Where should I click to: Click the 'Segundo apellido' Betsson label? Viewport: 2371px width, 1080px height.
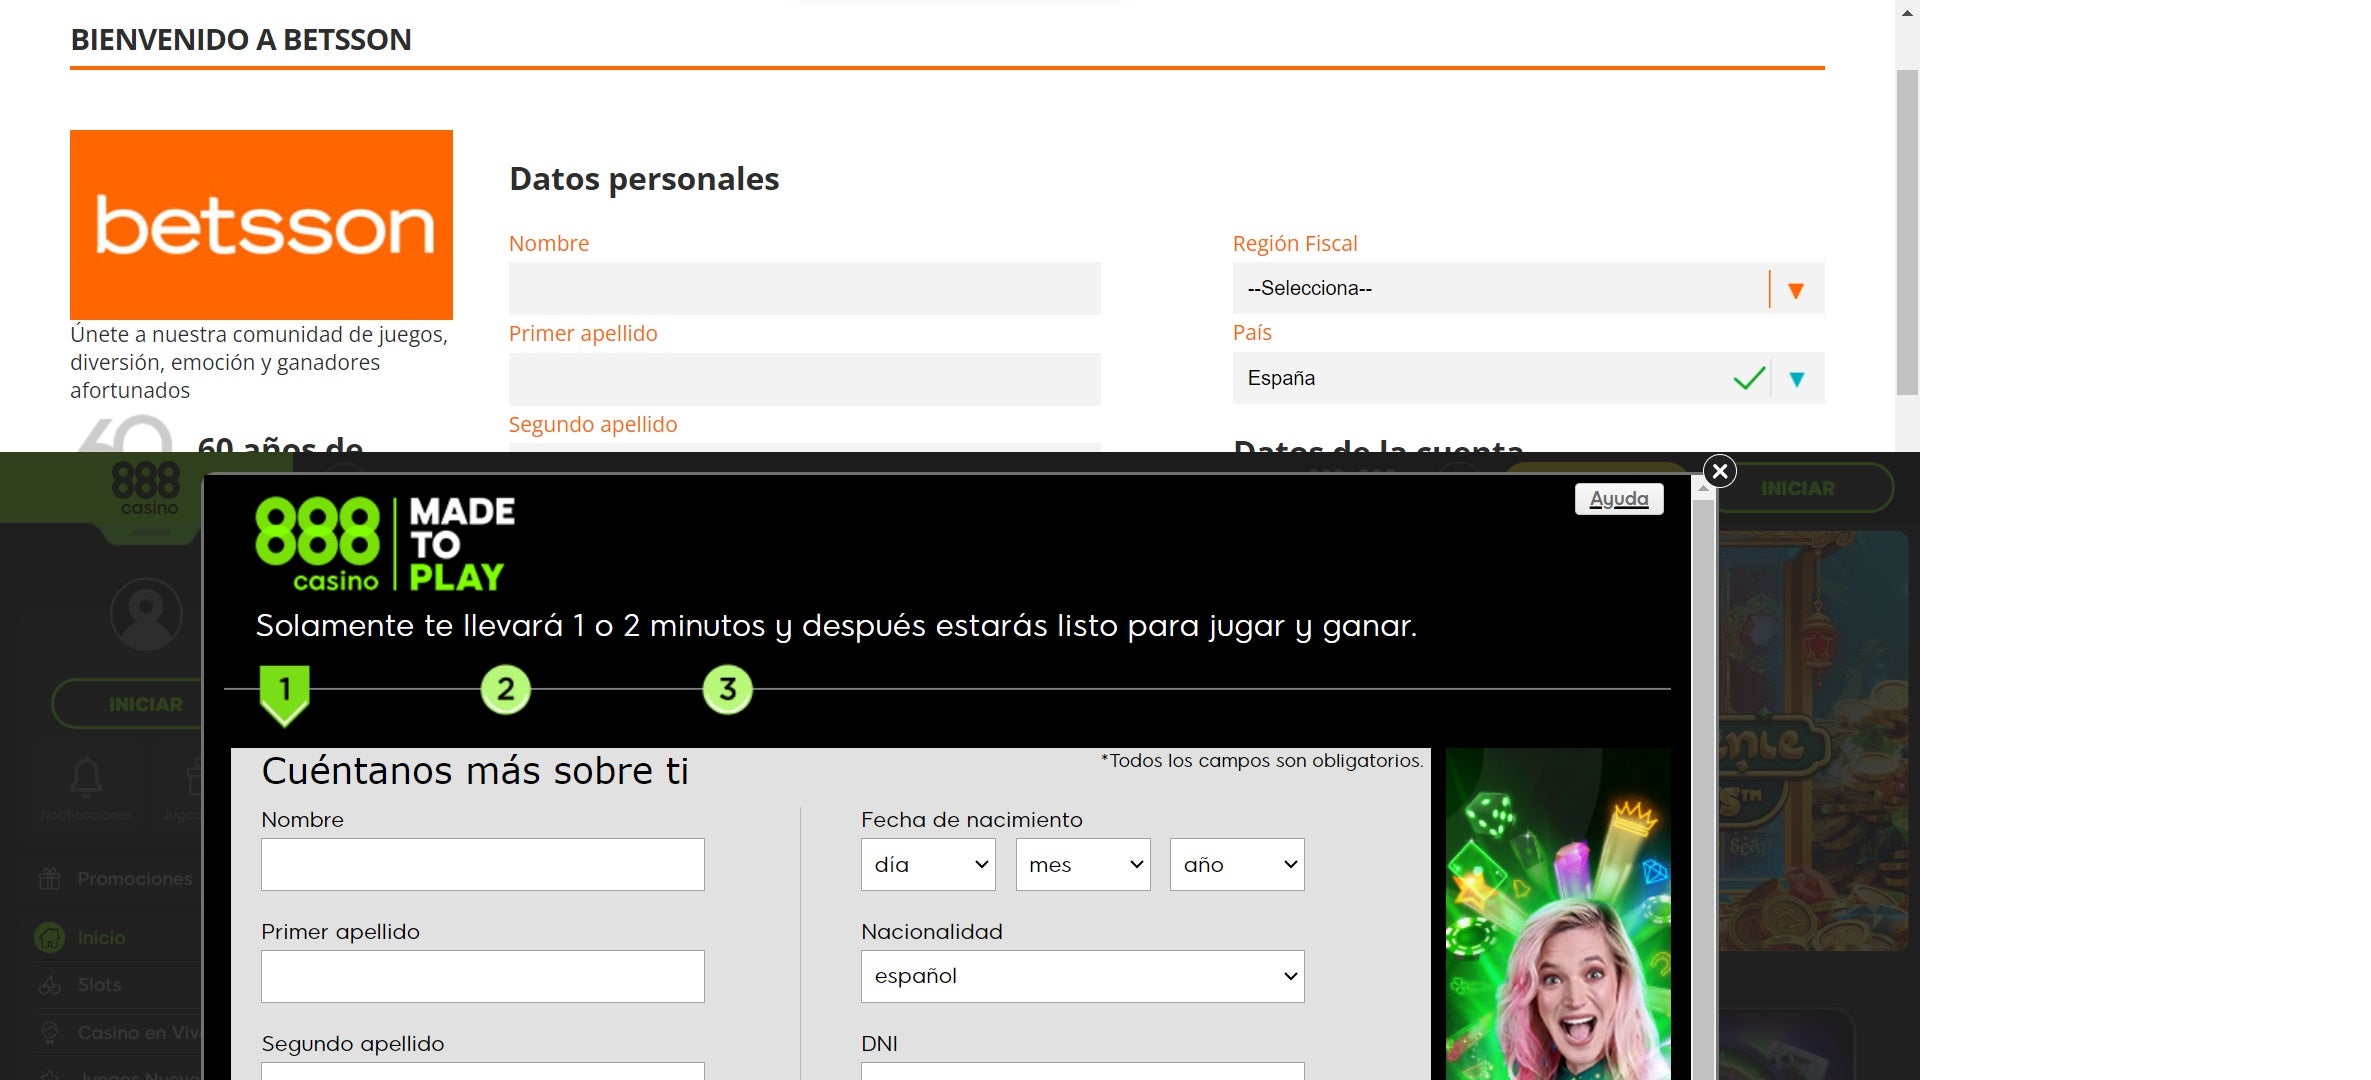(593, 424)
